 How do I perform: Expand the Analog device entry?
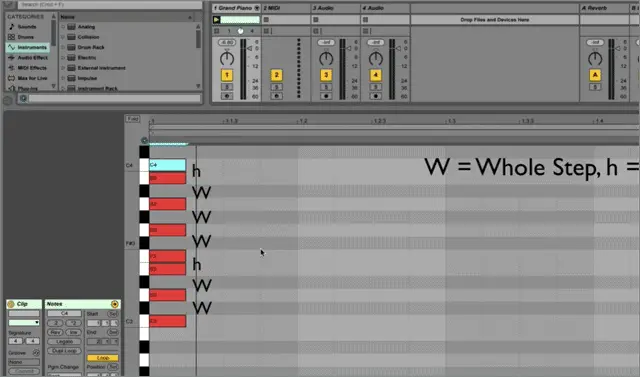pos(63,27)
